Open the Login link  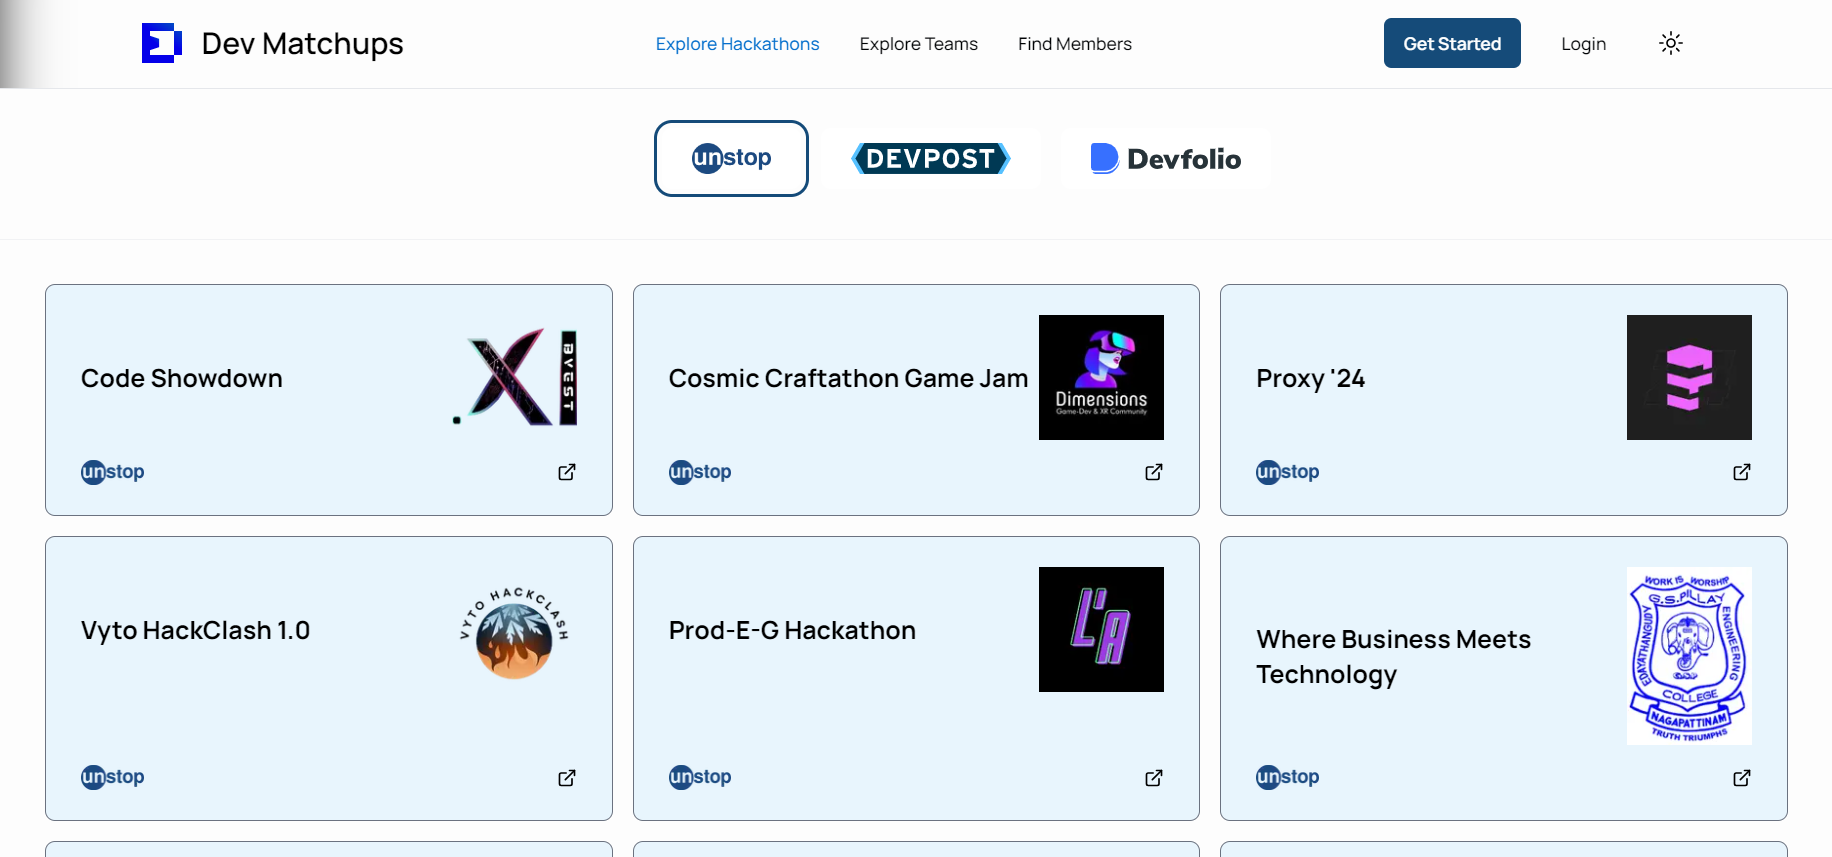pos(1583,44)
